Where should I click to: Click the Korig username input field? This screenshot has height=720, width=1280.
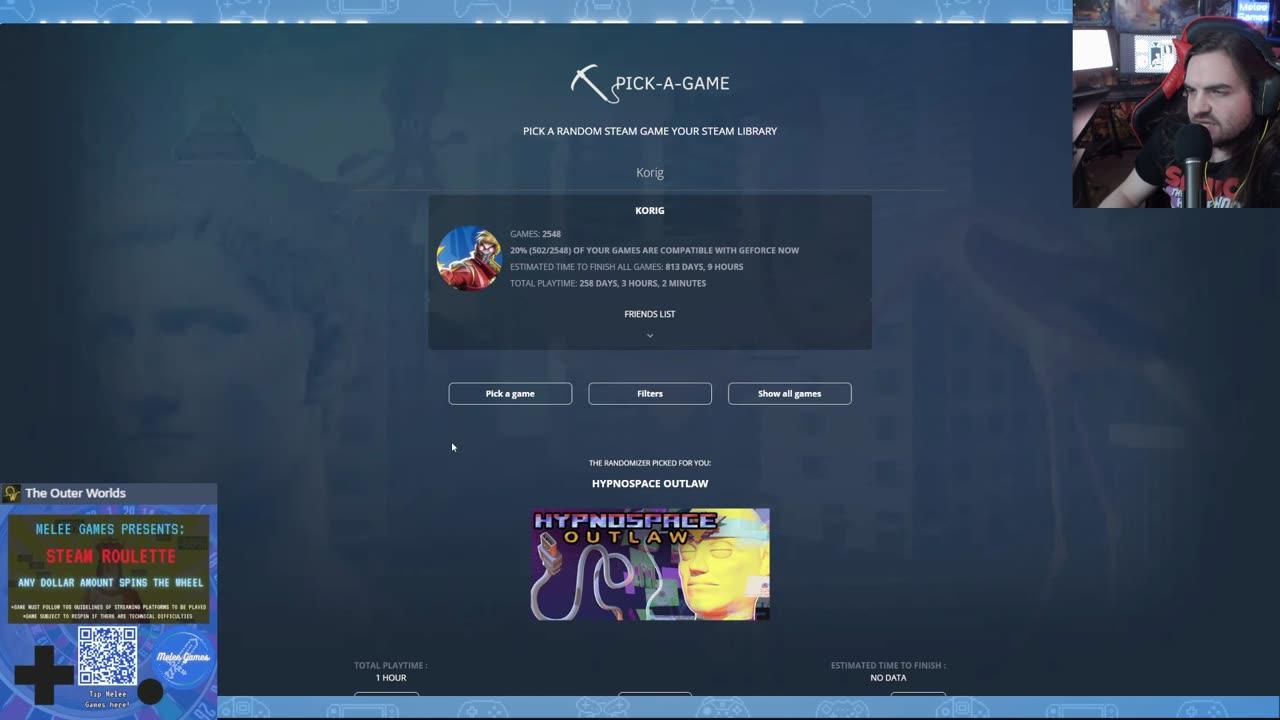(650, 173)
